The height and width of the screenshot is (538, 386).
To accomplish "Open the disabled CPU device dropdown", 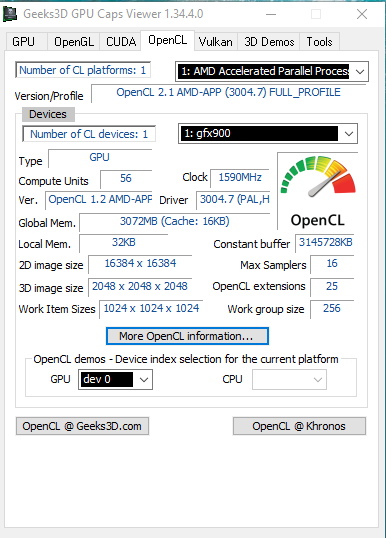I will click(289, 379).
